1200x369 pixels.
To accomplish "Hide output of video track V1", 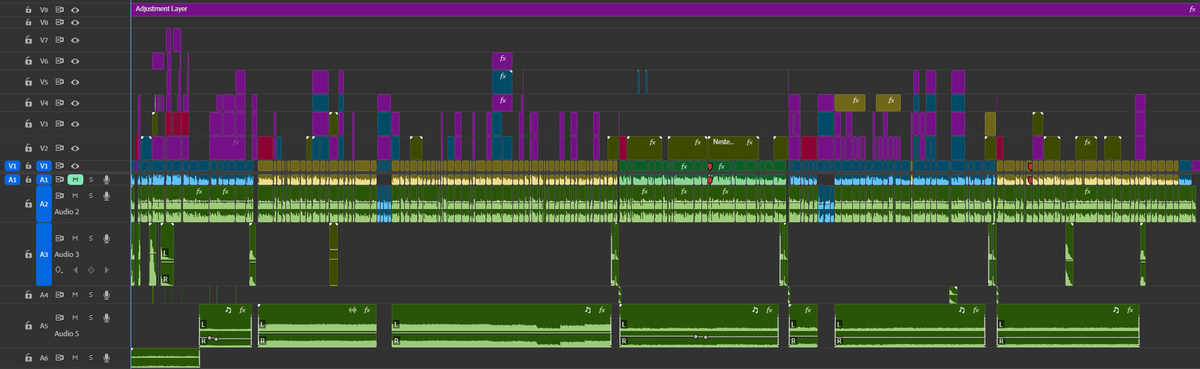I will click(x=75, y=166).
